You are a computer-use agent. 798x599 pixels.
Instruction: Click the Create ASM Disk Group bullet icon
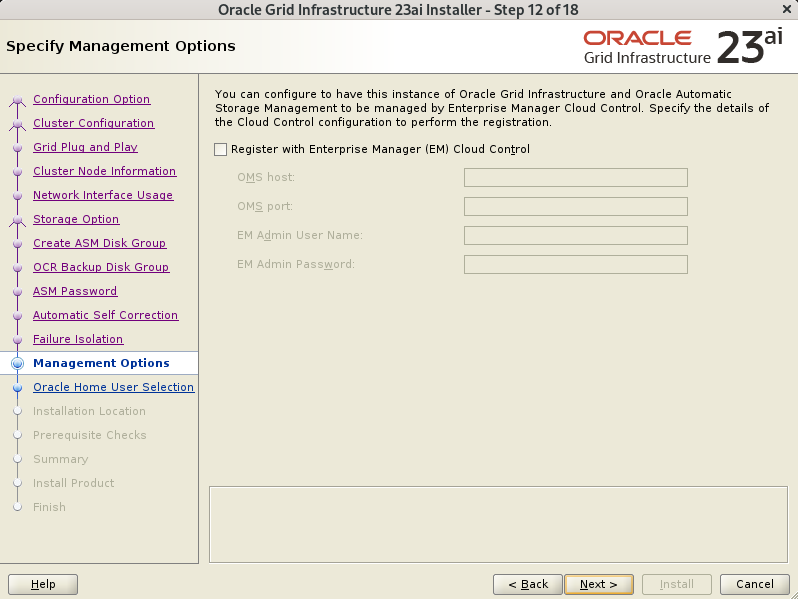click(x=17, y=244)
